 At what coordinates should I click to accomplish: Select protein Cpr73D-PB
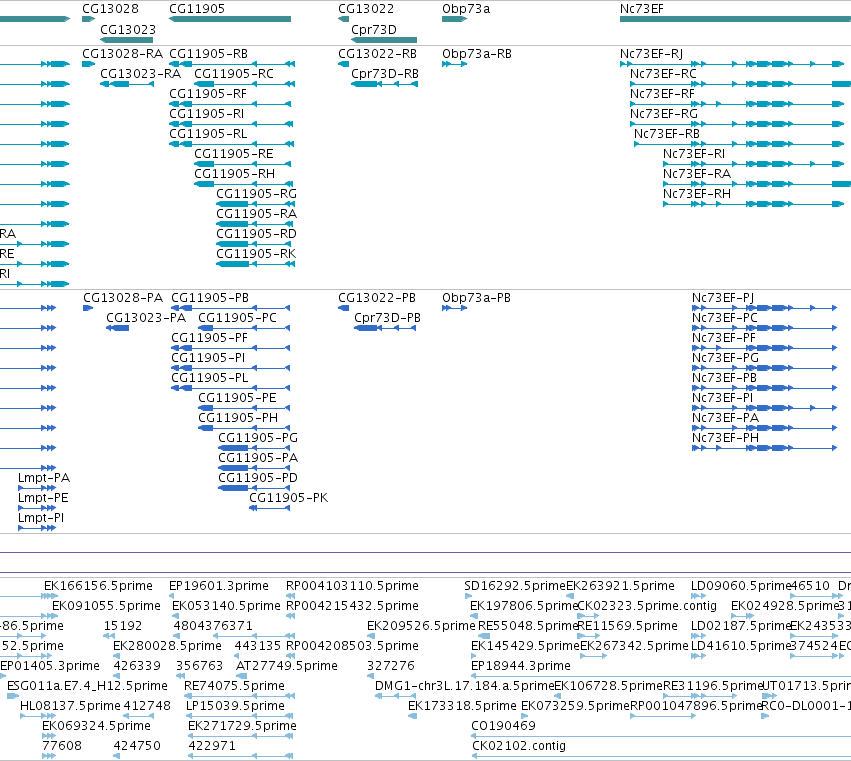pos(387,318)
